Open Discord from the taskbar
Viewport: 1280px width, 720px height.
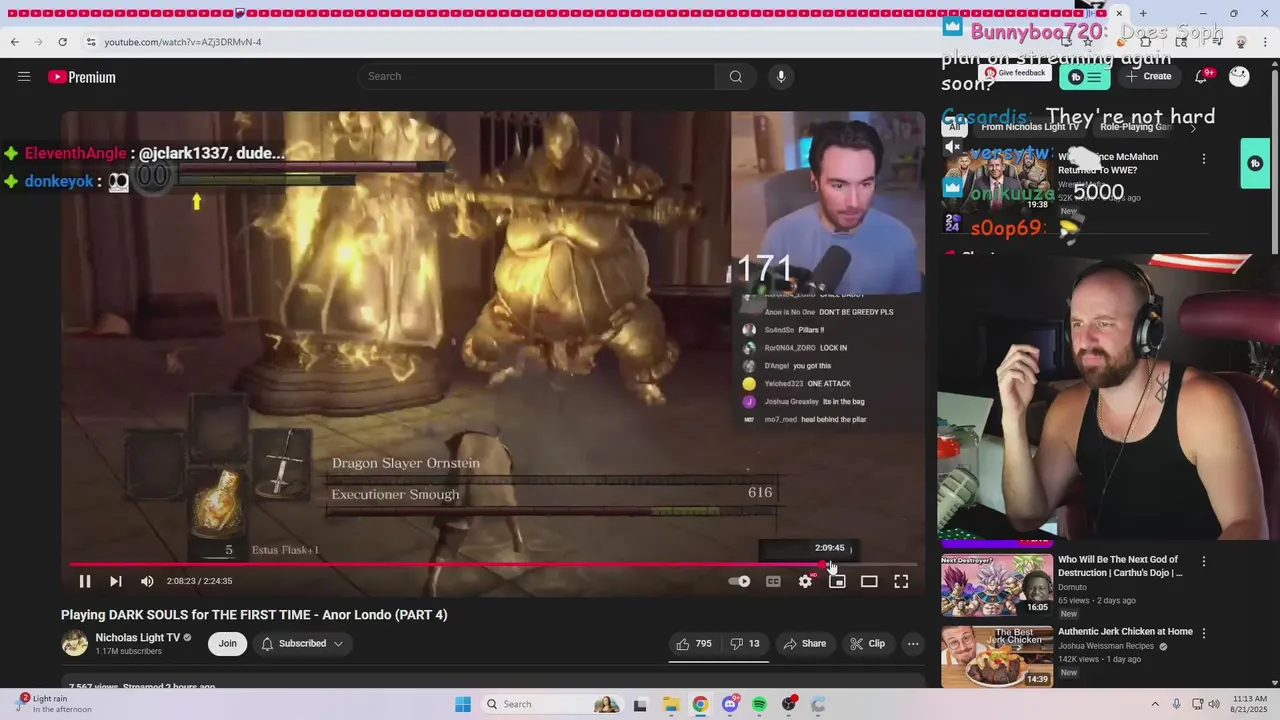730,704
